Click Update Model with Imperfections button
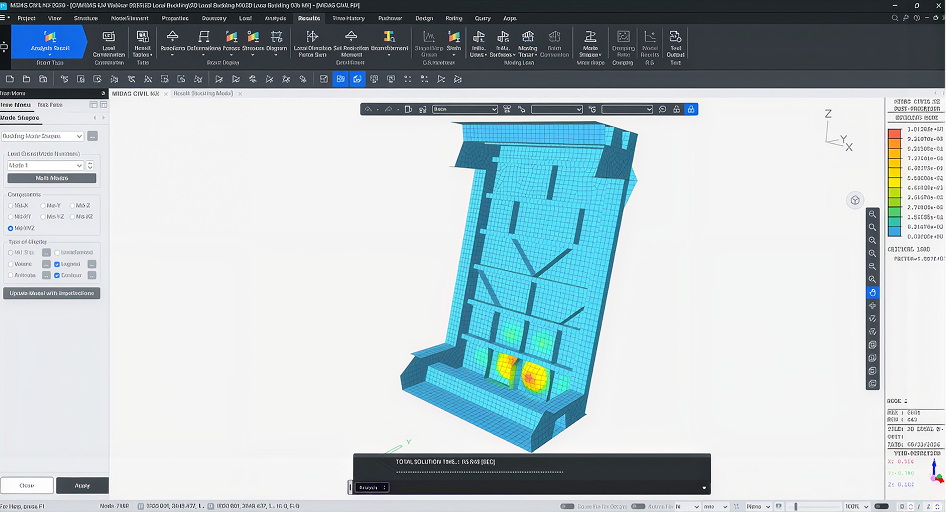The width and height of the screenshot is (946, 512). click(51, 293)
